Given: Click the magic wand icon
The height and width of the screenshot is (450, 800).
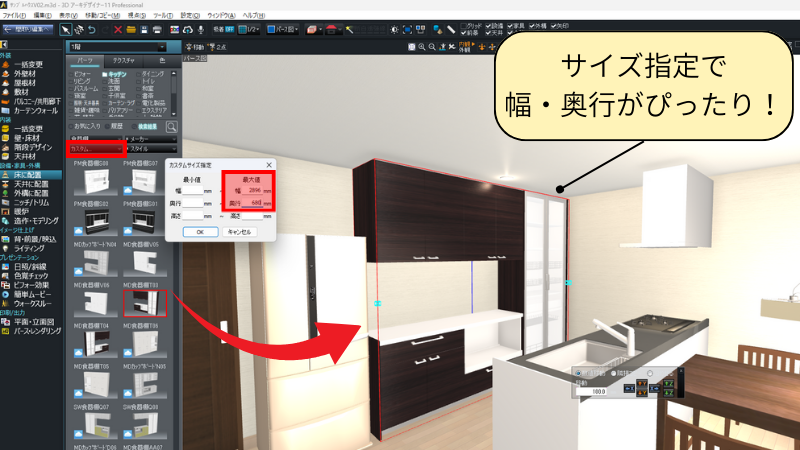Looking at the screenshot, I should (349, 30).
